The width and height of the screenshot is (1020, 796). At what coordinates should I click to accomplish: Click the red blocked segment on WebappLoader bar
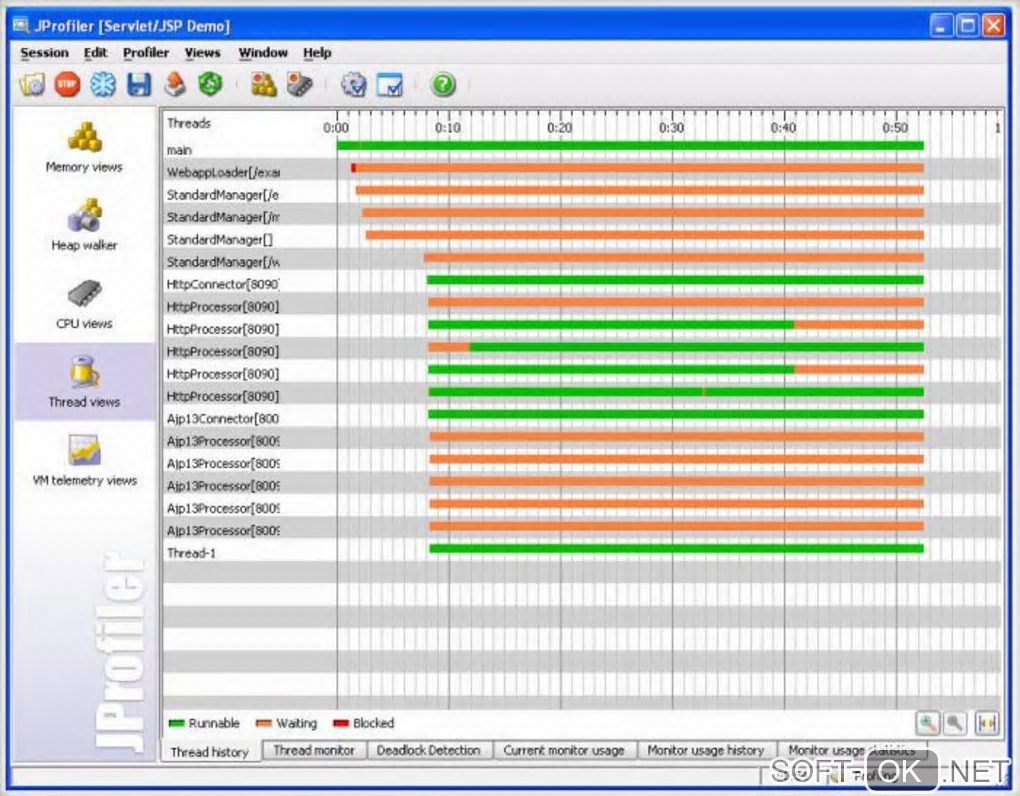353,168
